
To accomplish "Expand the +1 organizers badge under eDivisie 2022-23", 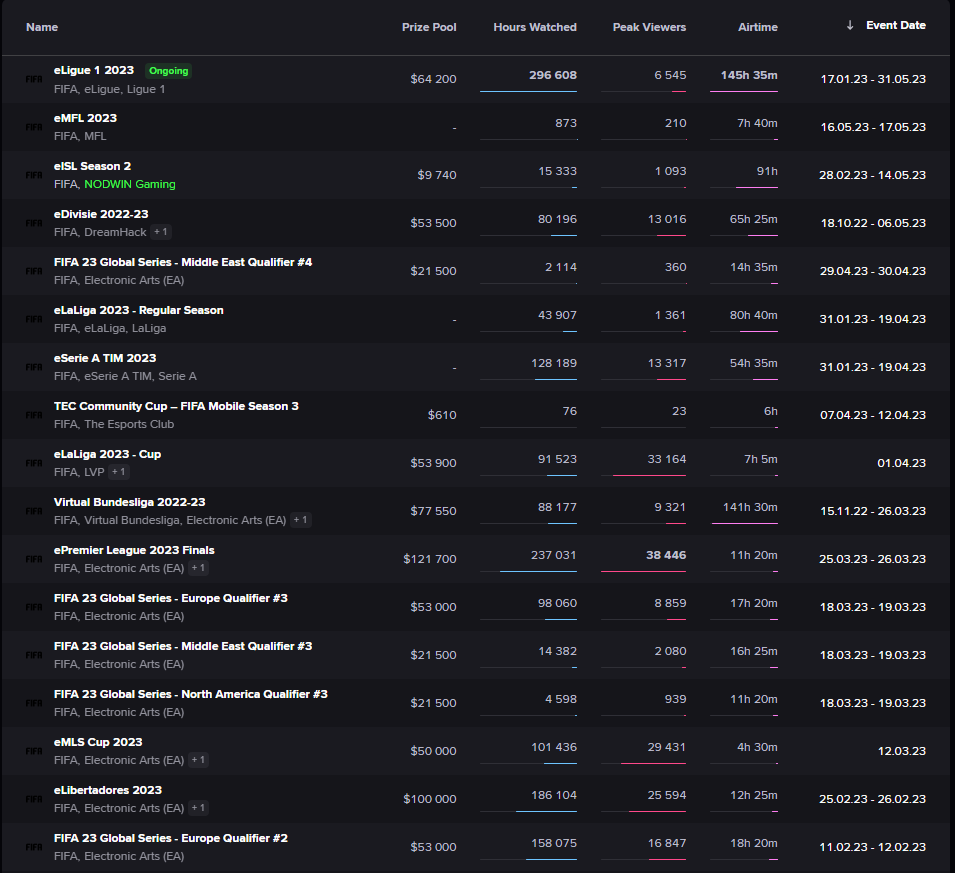I will (x=161, y=232).
